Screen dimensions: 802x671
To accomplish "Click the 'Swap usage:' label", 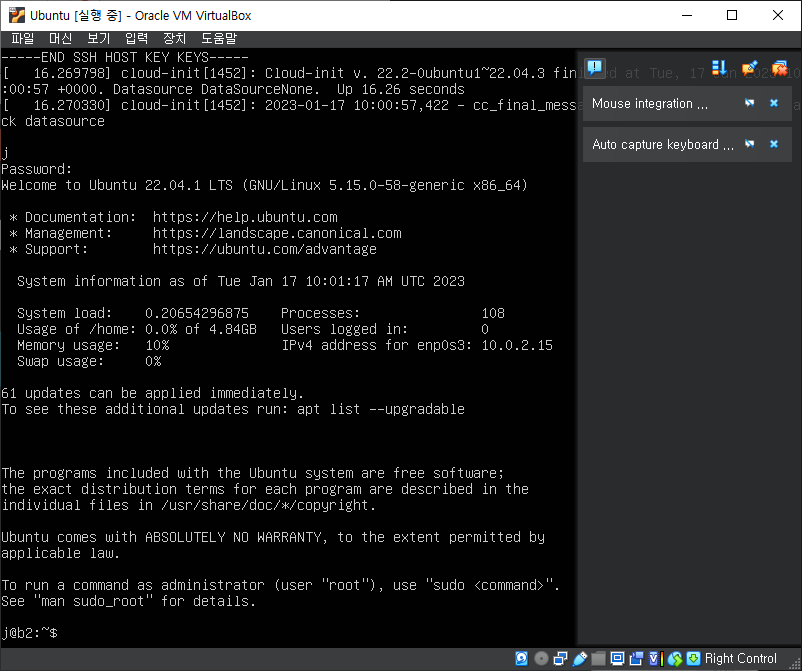I will (x=60, y=361).
